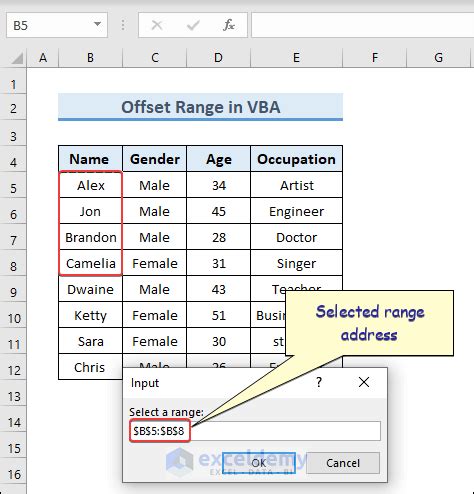This screenshot has width=474, height=494.
Task: Open the Name Box dropdown arrow
Action: pyautogui.click(x=97, y=25)
